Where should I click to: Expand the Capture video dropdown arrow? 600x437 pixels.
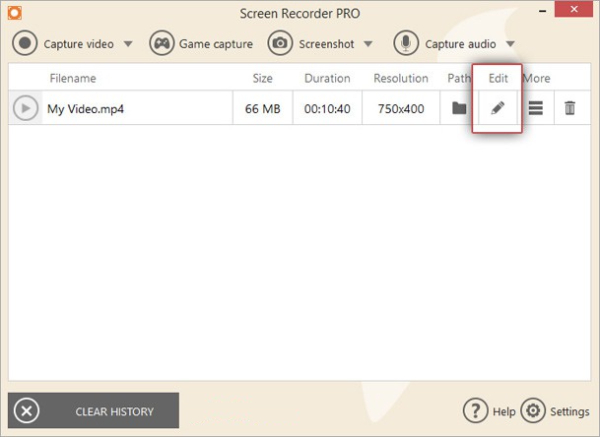[x=127, y=44]
